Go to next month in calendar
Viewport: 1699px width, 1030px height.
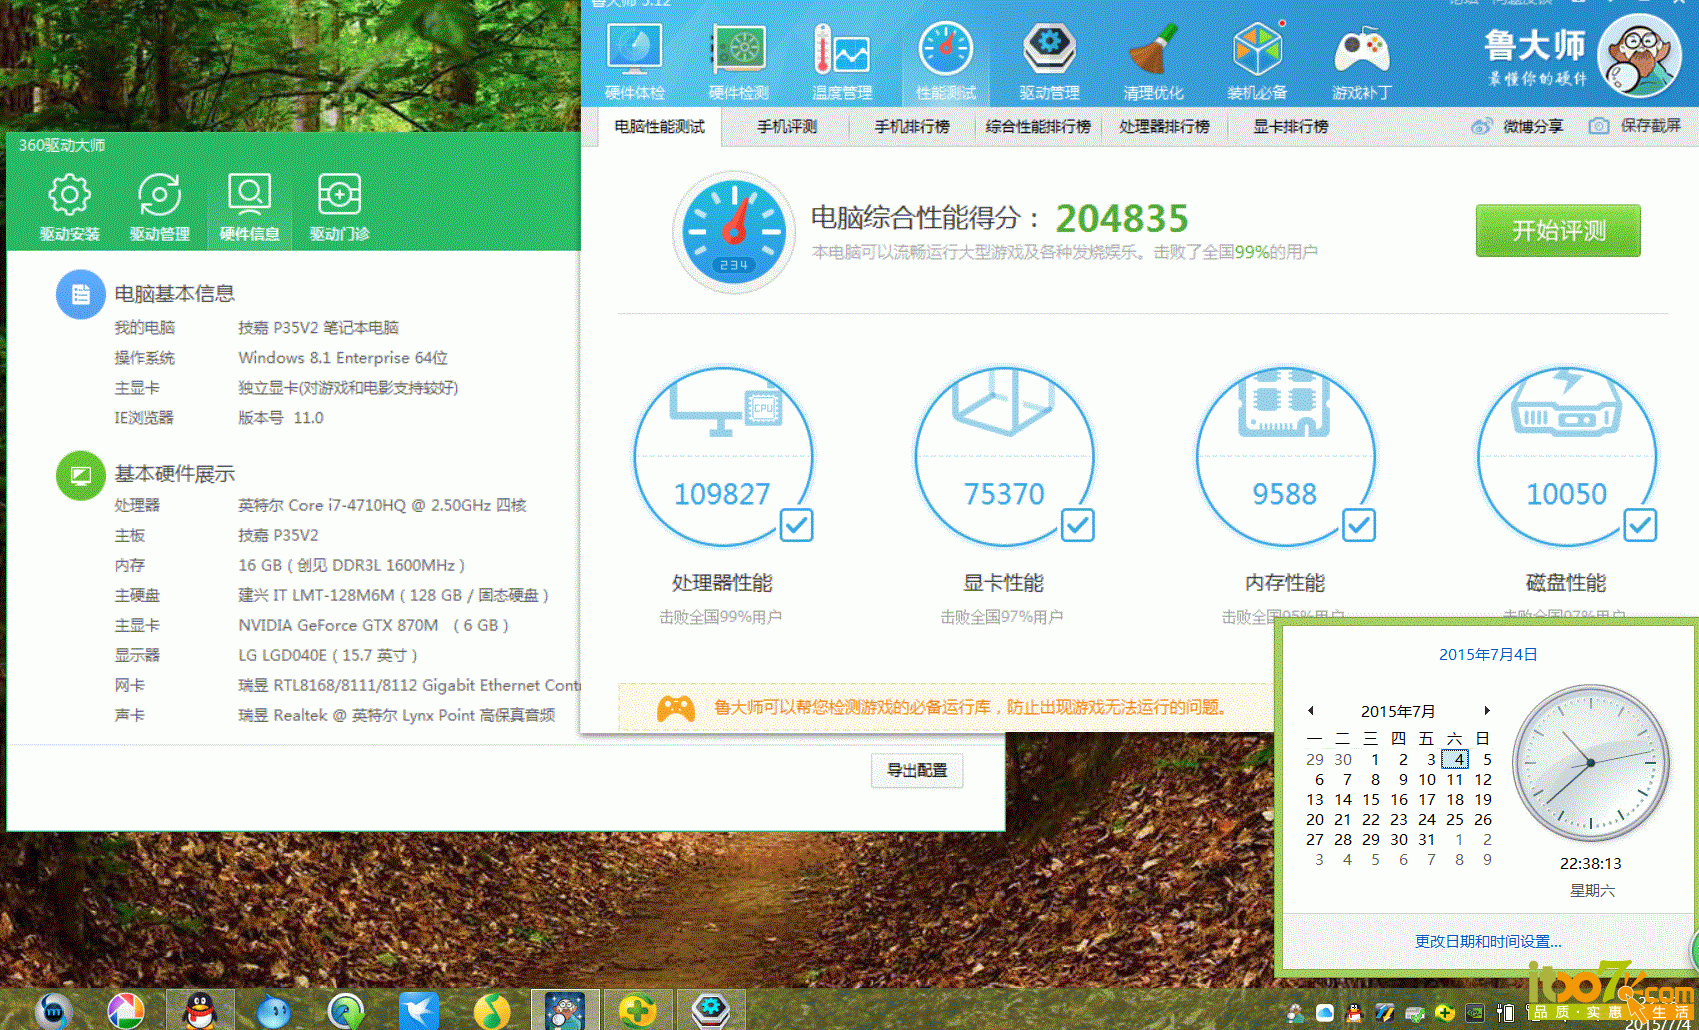1487,711
